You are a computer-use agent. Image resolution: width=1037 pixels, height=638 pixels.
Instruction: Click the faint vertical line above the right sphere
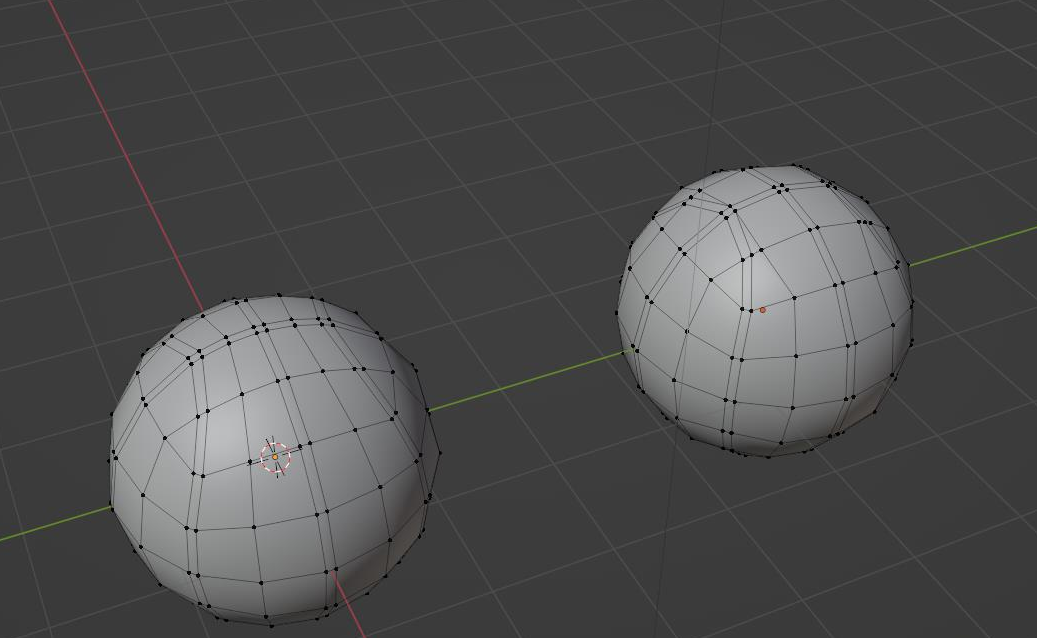coord(713,80)
